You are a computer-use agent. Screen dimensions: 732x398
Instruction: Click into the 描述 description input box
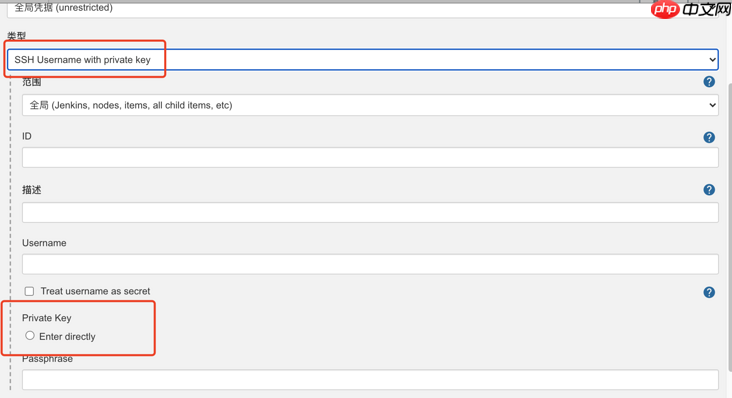click(370, 212)
